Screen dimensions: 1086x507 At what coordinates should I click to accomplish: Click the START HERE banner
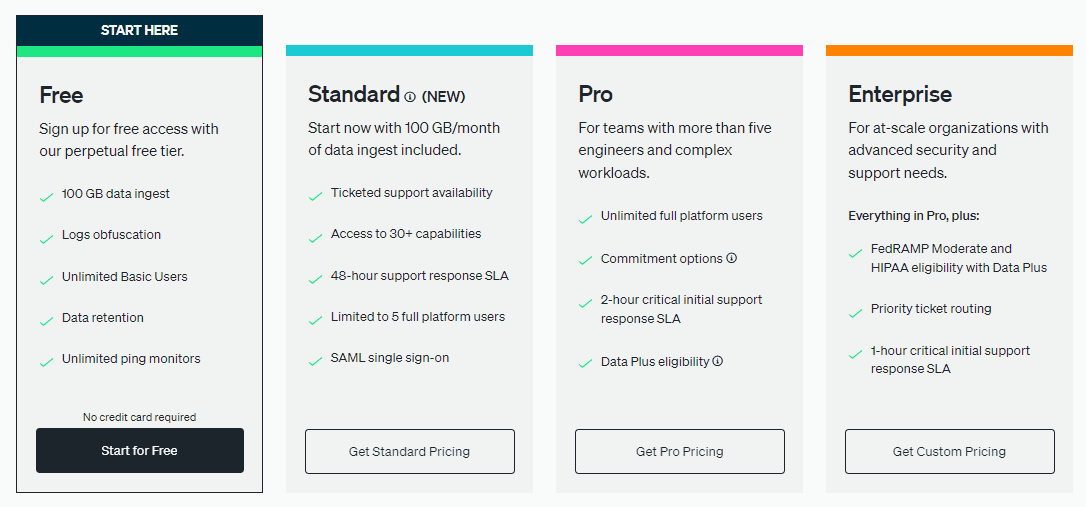point(139,30)
